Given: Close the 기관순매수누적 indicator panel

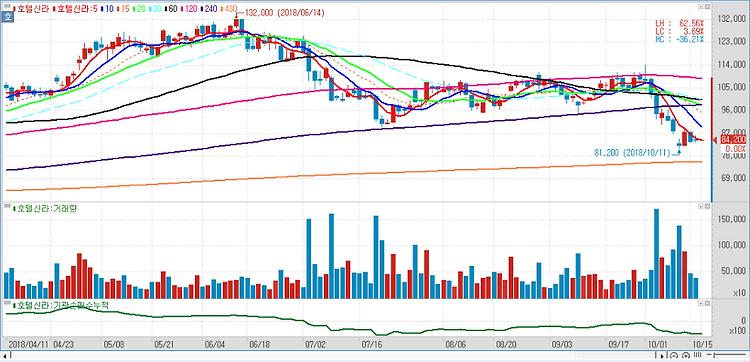Looking at the screenshot, I should 707,303.
